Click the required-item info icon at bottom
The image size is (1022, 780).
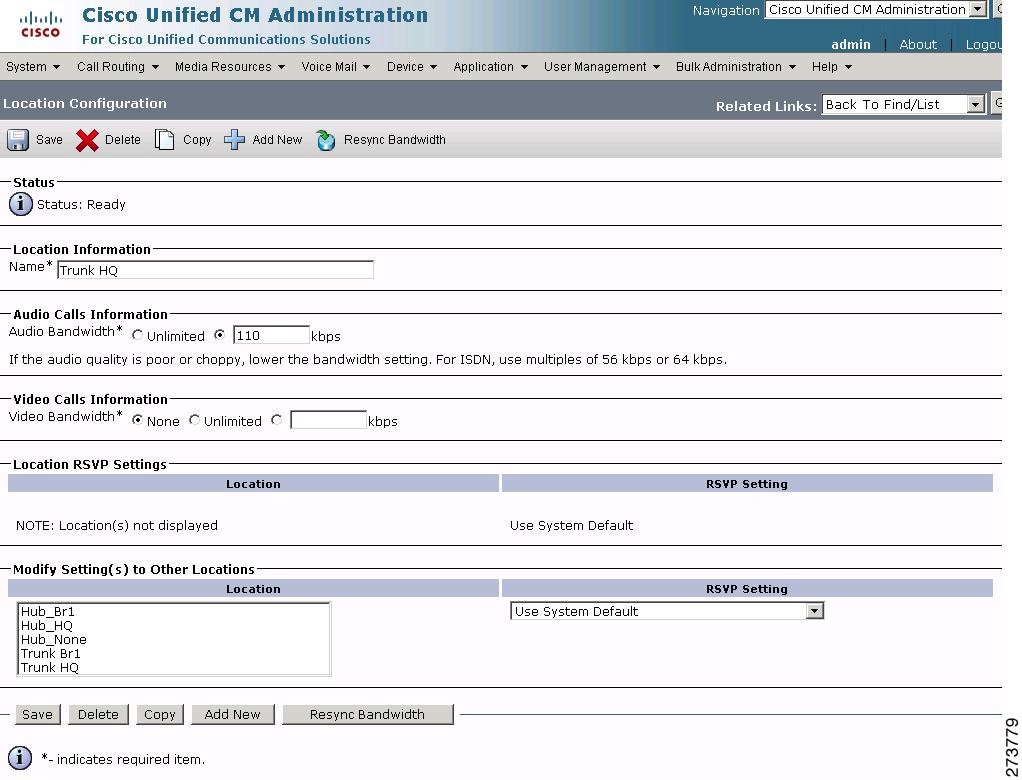[20, 758]
